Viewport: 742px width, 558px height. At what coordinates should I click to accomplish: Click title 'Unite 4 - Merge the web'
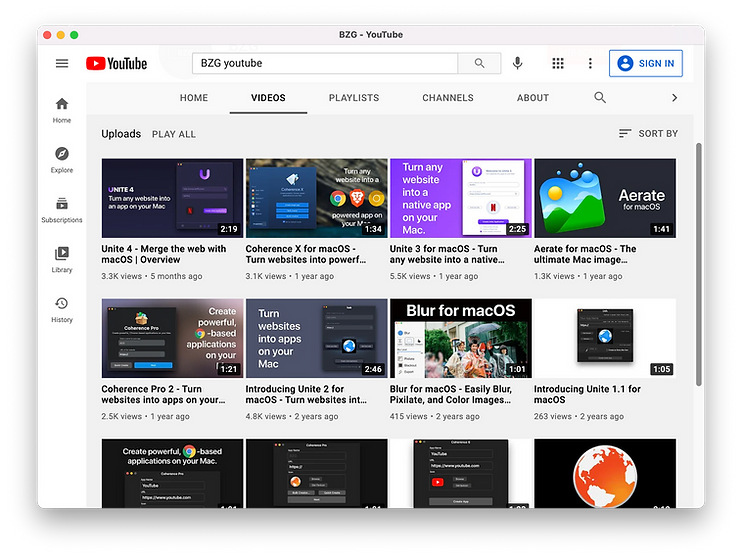tap(164, 254)
